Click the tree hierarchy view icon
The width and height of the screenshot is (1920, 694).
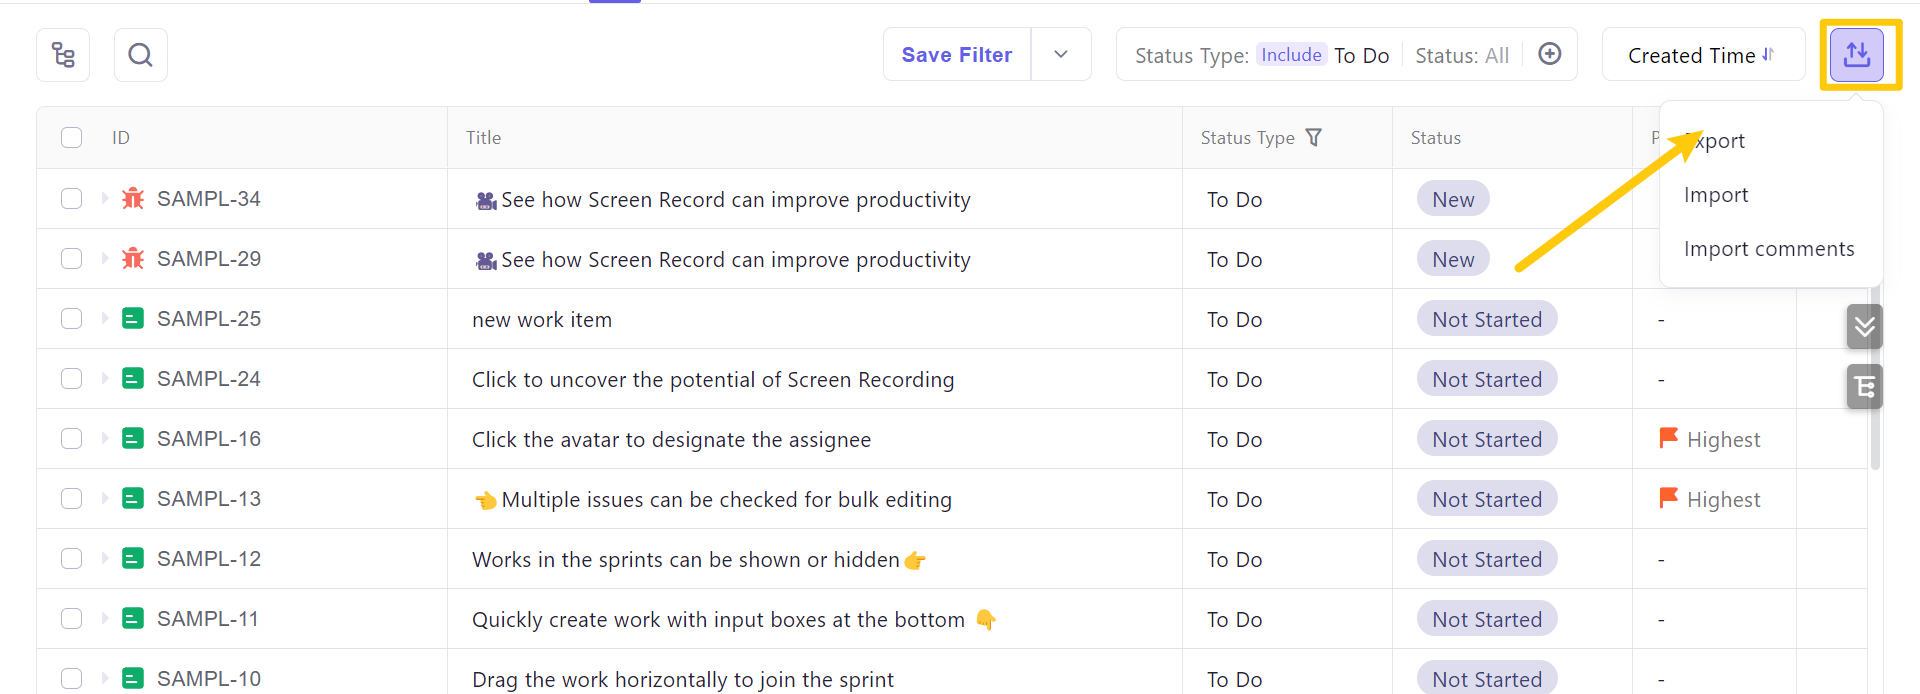click(x=63, y=55)
